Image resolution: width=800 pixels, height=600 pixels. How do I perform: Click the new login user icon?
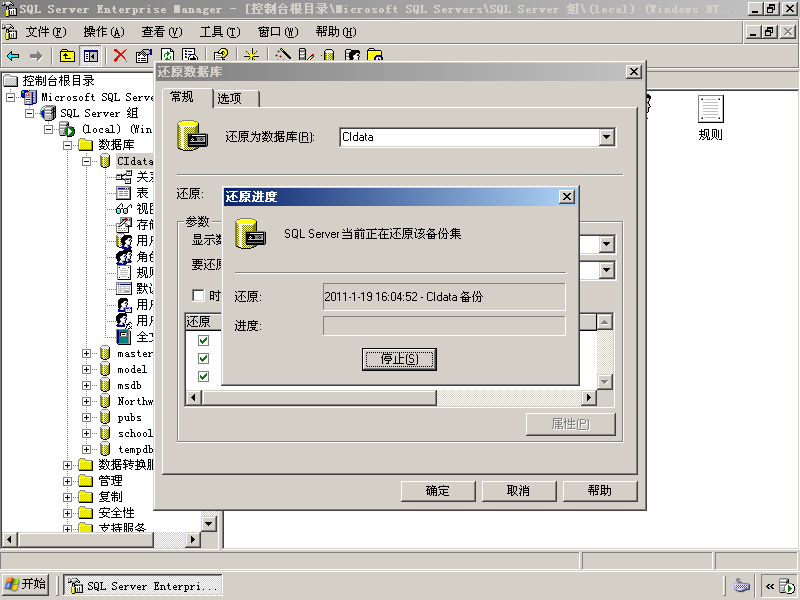coord(352,55)
